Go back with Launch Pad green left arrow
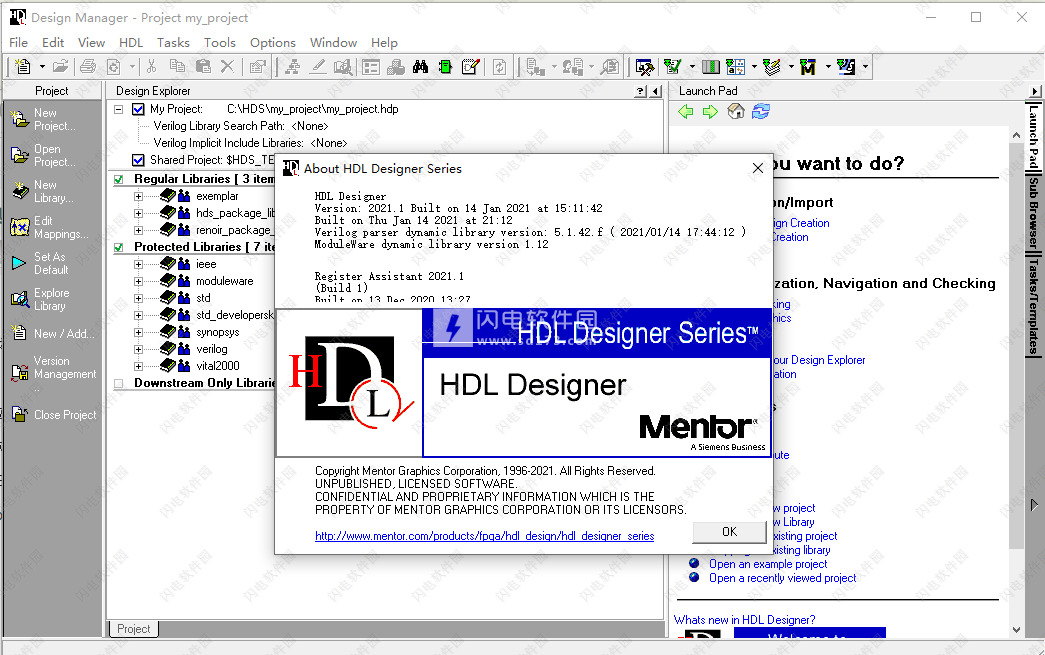1045x655 pixels. 686,112
